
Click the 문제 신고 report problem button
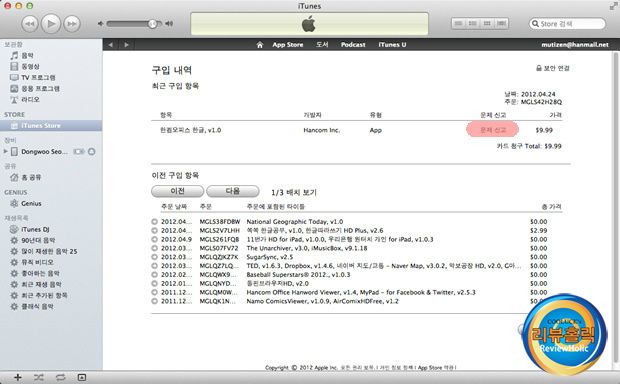(x=493, y=130)
